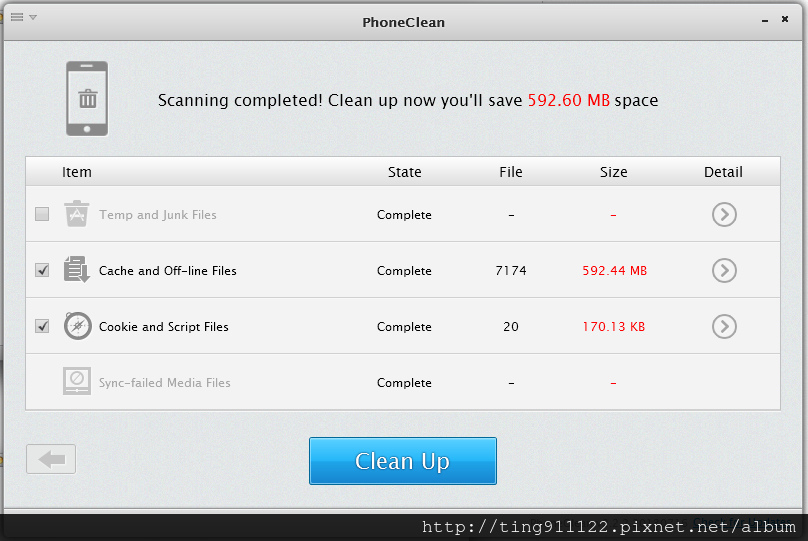Image resolution: width=808 pixels, height=541 pixels.
Task: Open the hamburger menu in title bar
Action: (17, 17)
